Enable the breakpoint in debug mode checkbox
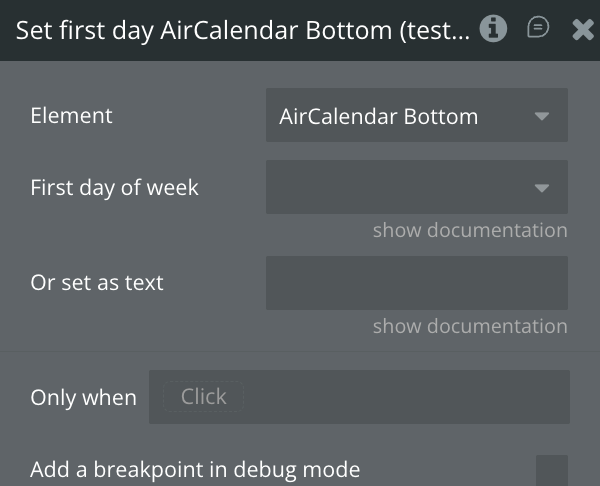 tap(551, 471)
